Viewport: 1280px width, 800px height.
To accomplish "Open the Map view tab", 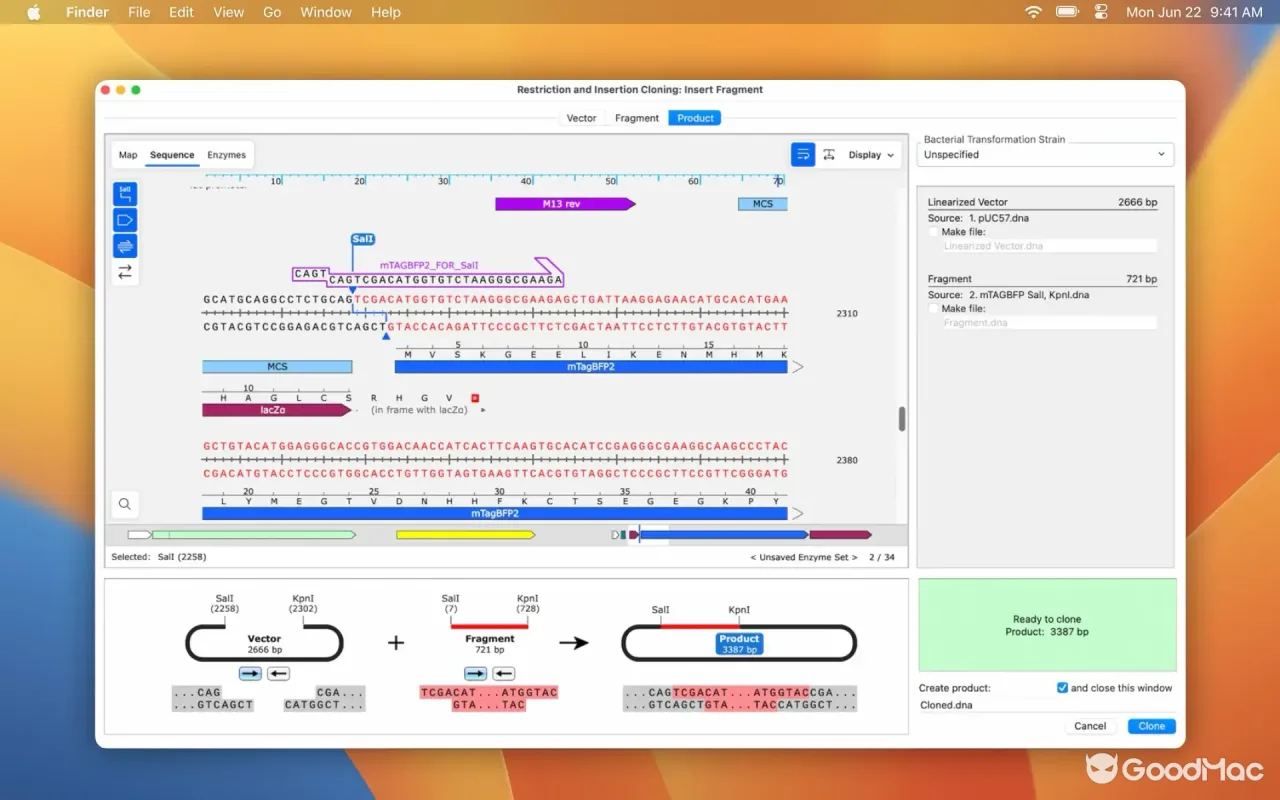I will pyautogui.click(x=128, y=155).
